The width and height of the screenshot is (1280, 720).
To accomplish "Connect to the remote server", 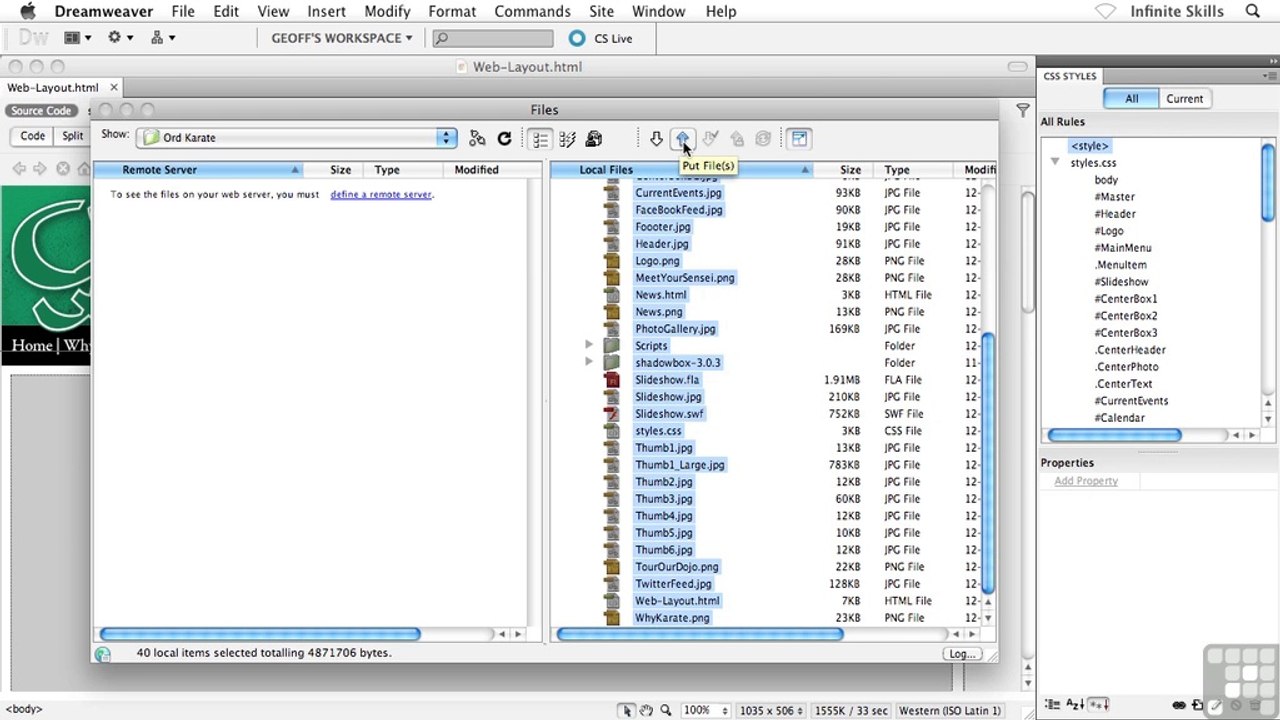I will (x=477, y=139).
